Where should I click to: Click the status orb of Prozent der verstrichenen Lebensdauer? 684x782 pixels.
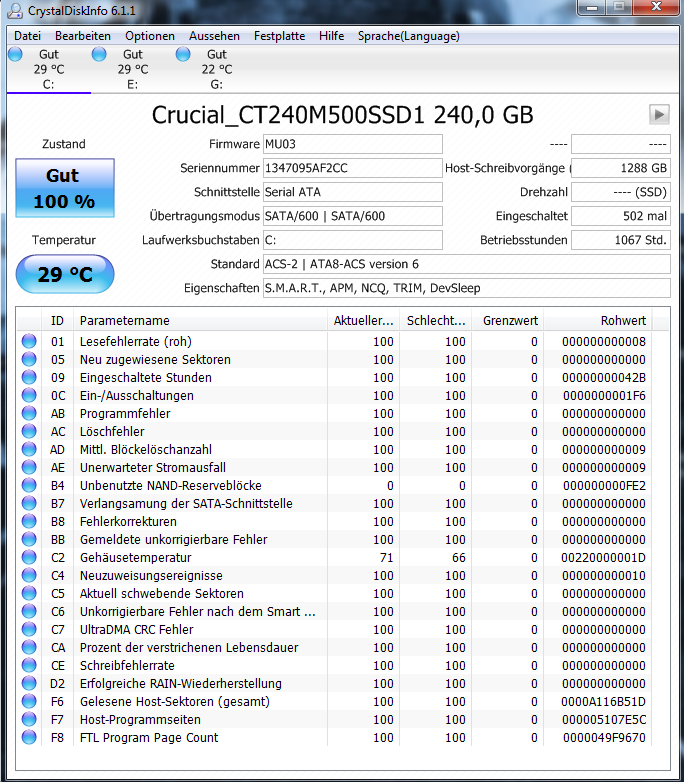coord(29,647)
